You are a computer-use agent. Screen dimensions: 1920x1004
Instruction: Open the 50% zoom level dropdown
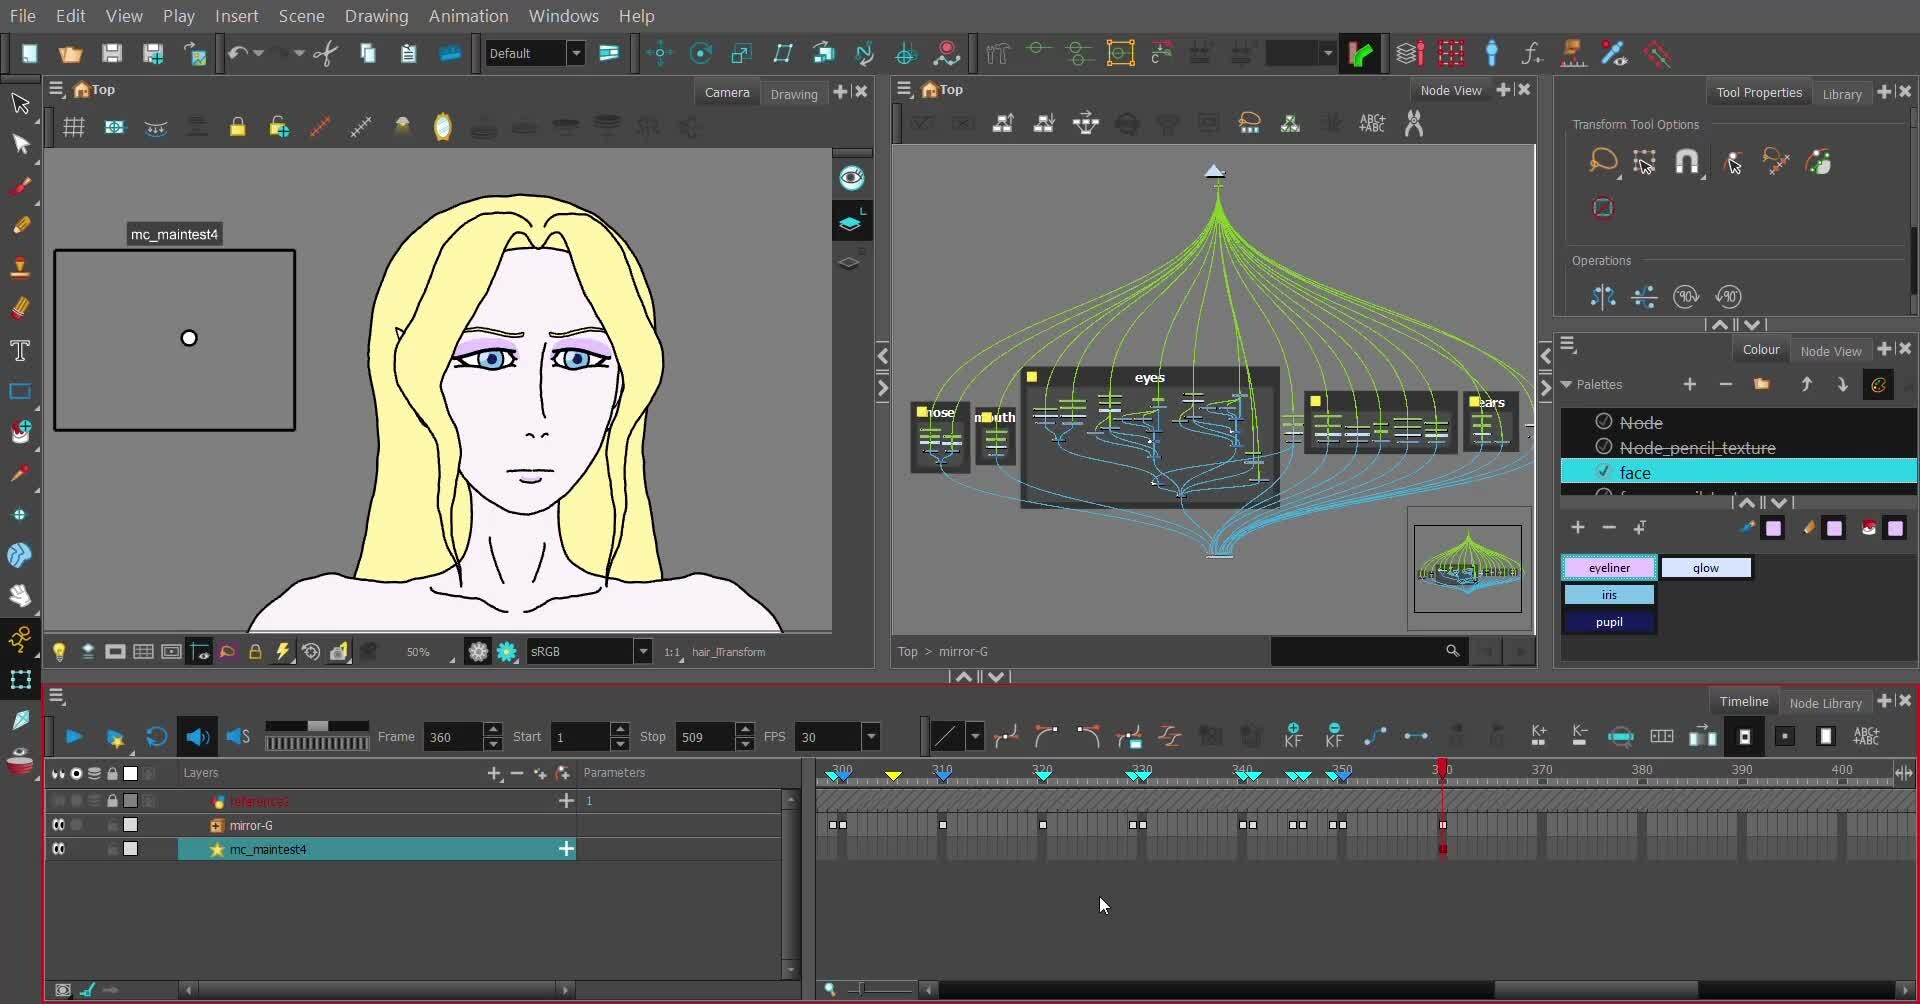click(425, 651)
